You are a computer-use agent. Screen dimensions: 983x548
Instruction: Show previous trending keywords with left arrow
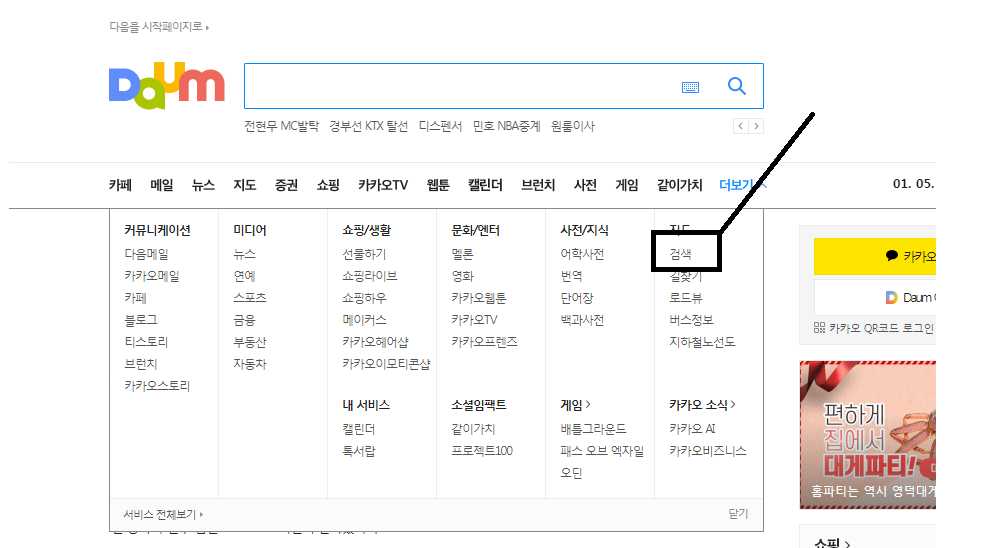pyautogui.click(x=741, y=126)
